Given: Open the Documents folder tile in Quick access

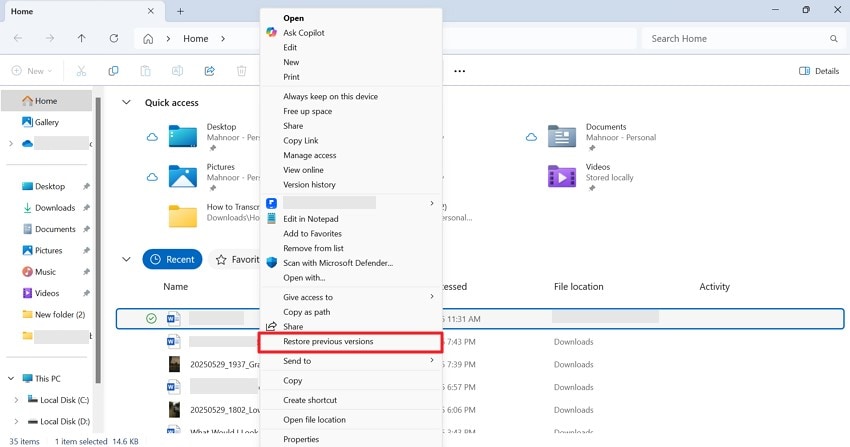Looking at the screenshot, I should (x=602, y=137).
